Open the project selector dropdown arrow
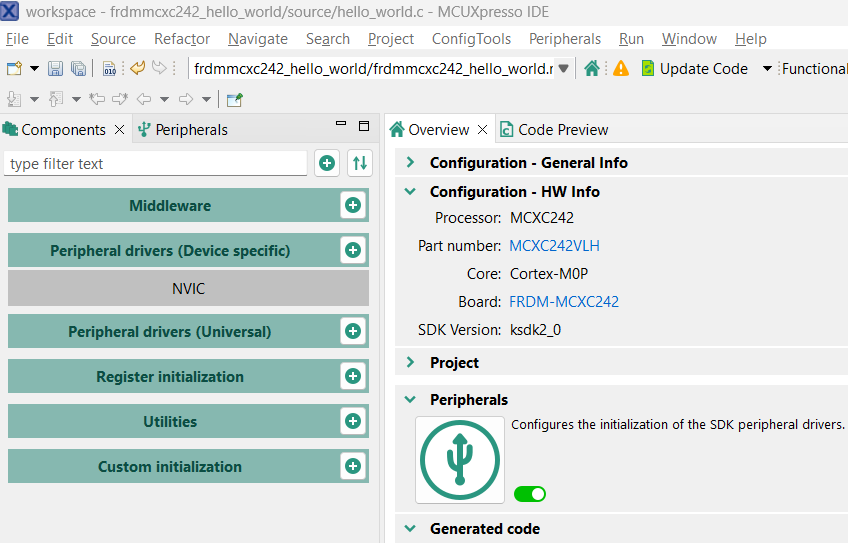This screenshot has width=848, height=543. [563, 69]
